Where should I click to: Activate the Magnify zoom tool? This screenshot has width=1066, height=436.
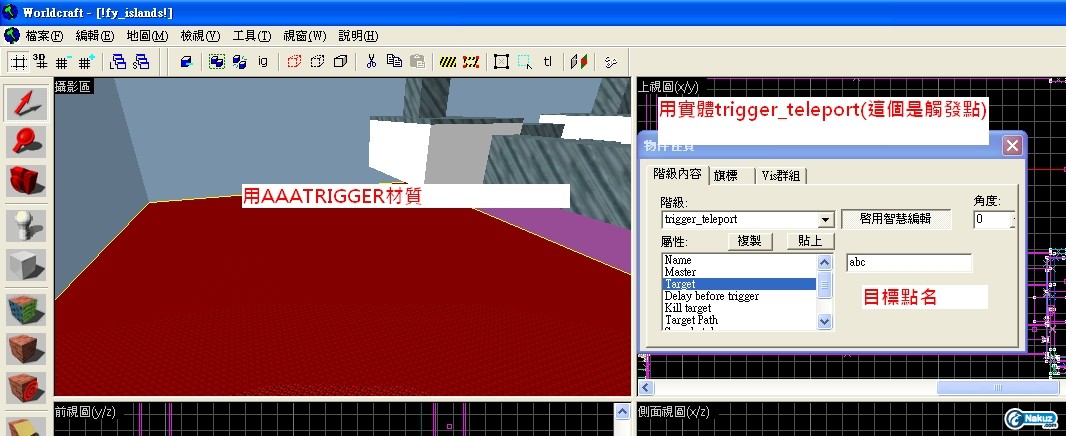(x=27, y=142)
